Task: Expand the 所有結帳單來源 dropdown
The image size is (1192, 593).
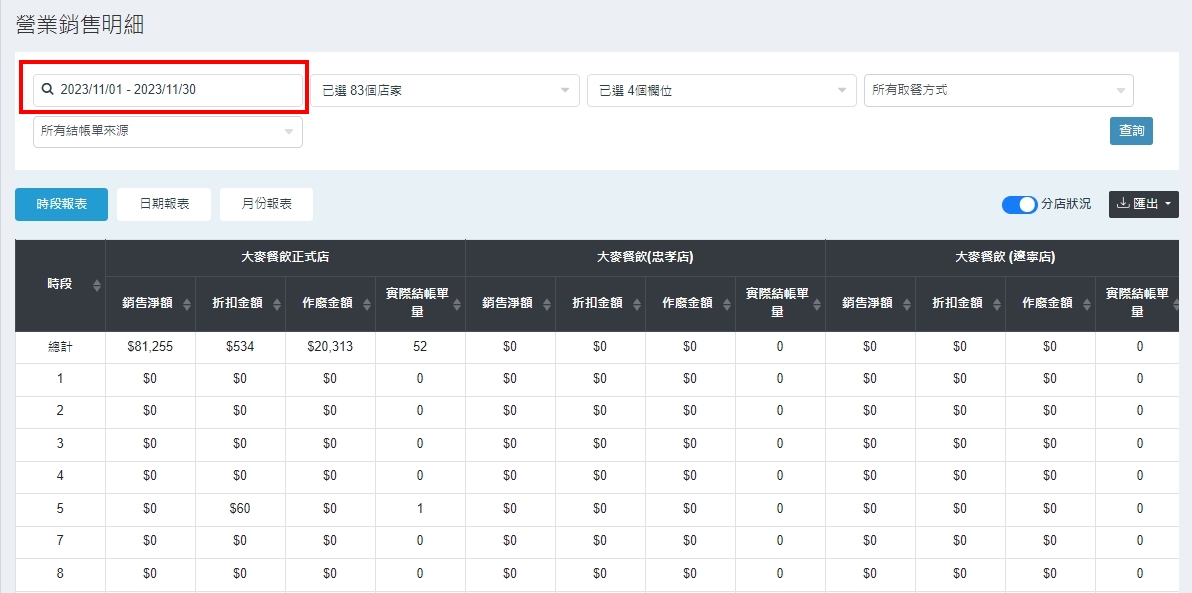Action: (167, 131)
